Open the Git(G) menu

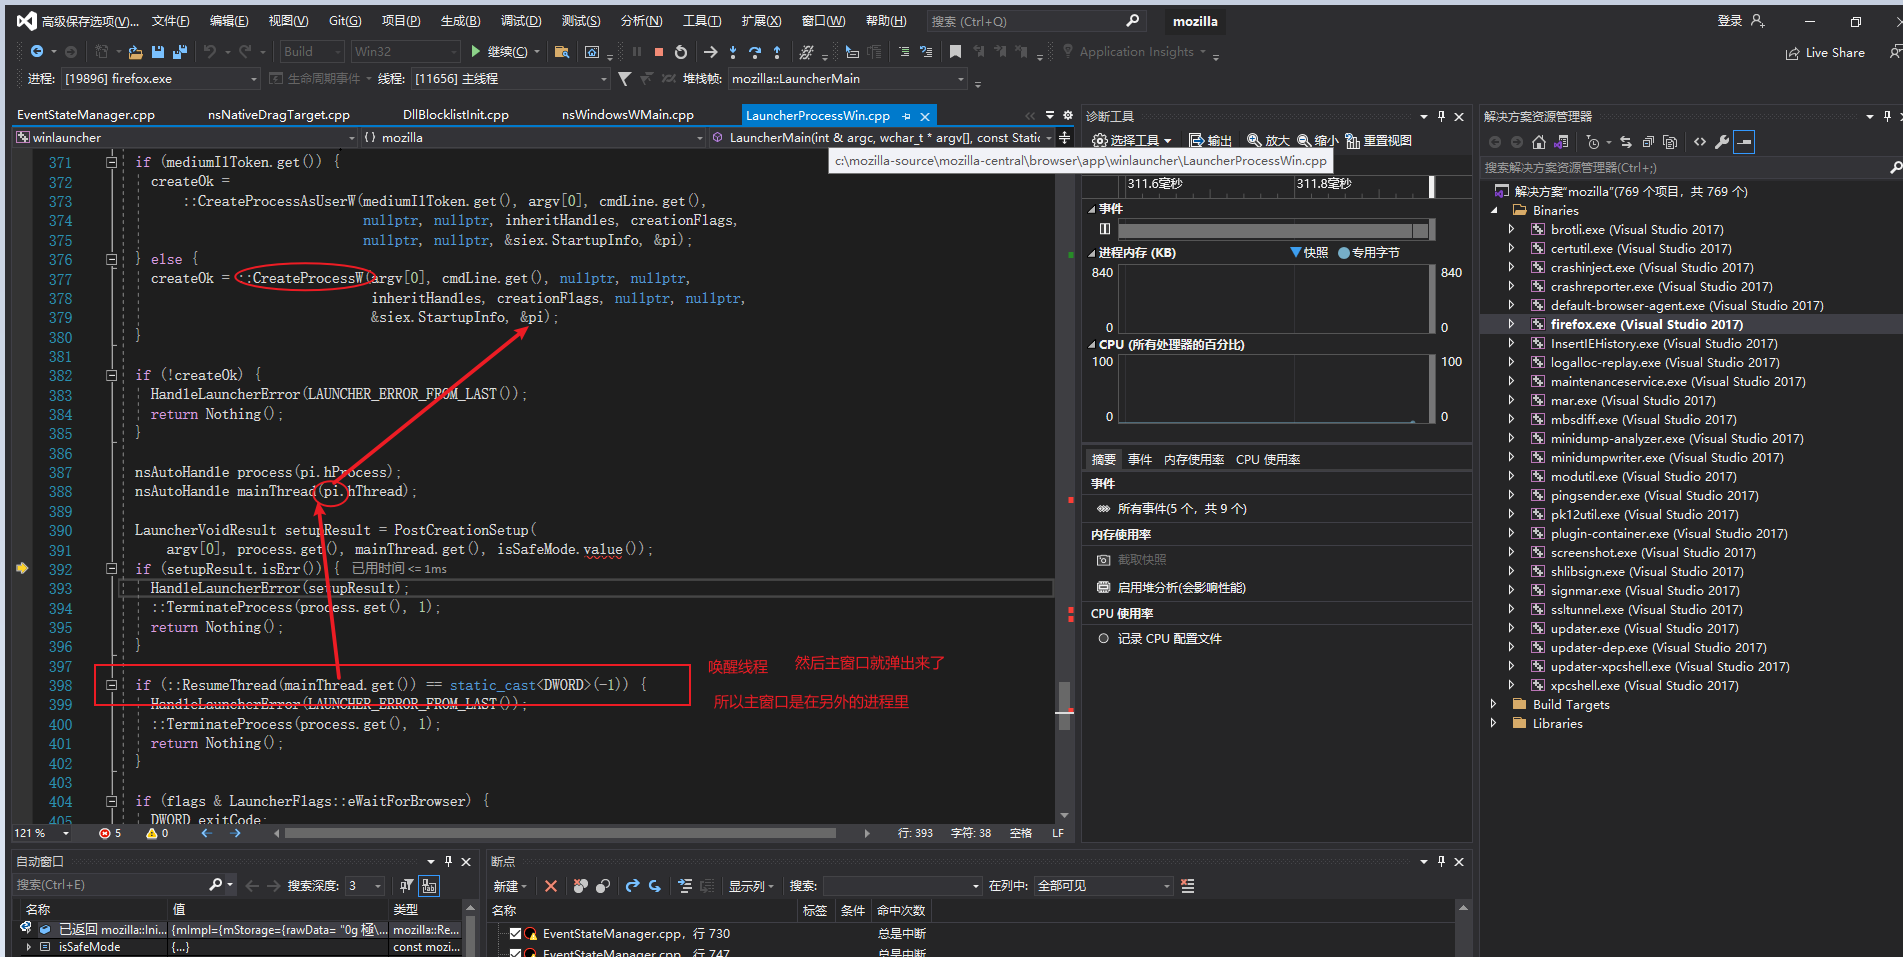(x=345, y=21)
